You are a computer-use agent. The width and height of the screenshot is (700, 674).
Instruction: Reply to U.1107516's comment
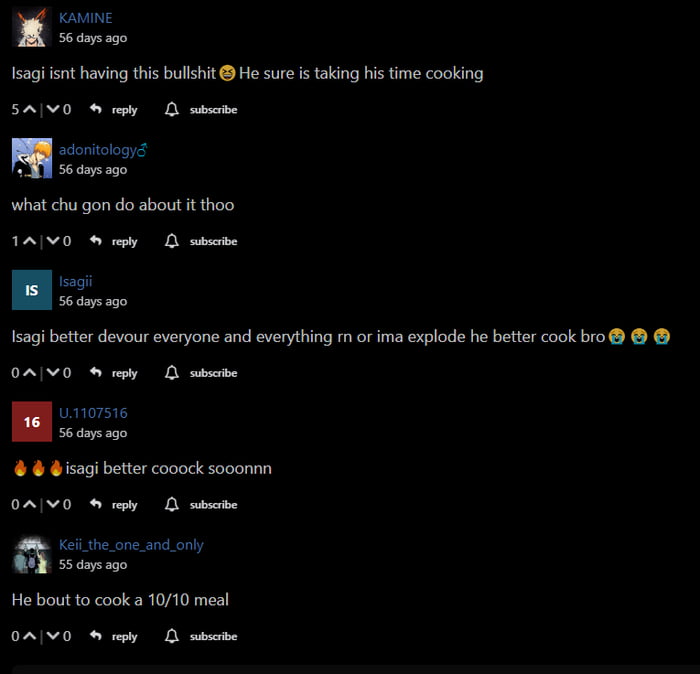tap(125, 505)
